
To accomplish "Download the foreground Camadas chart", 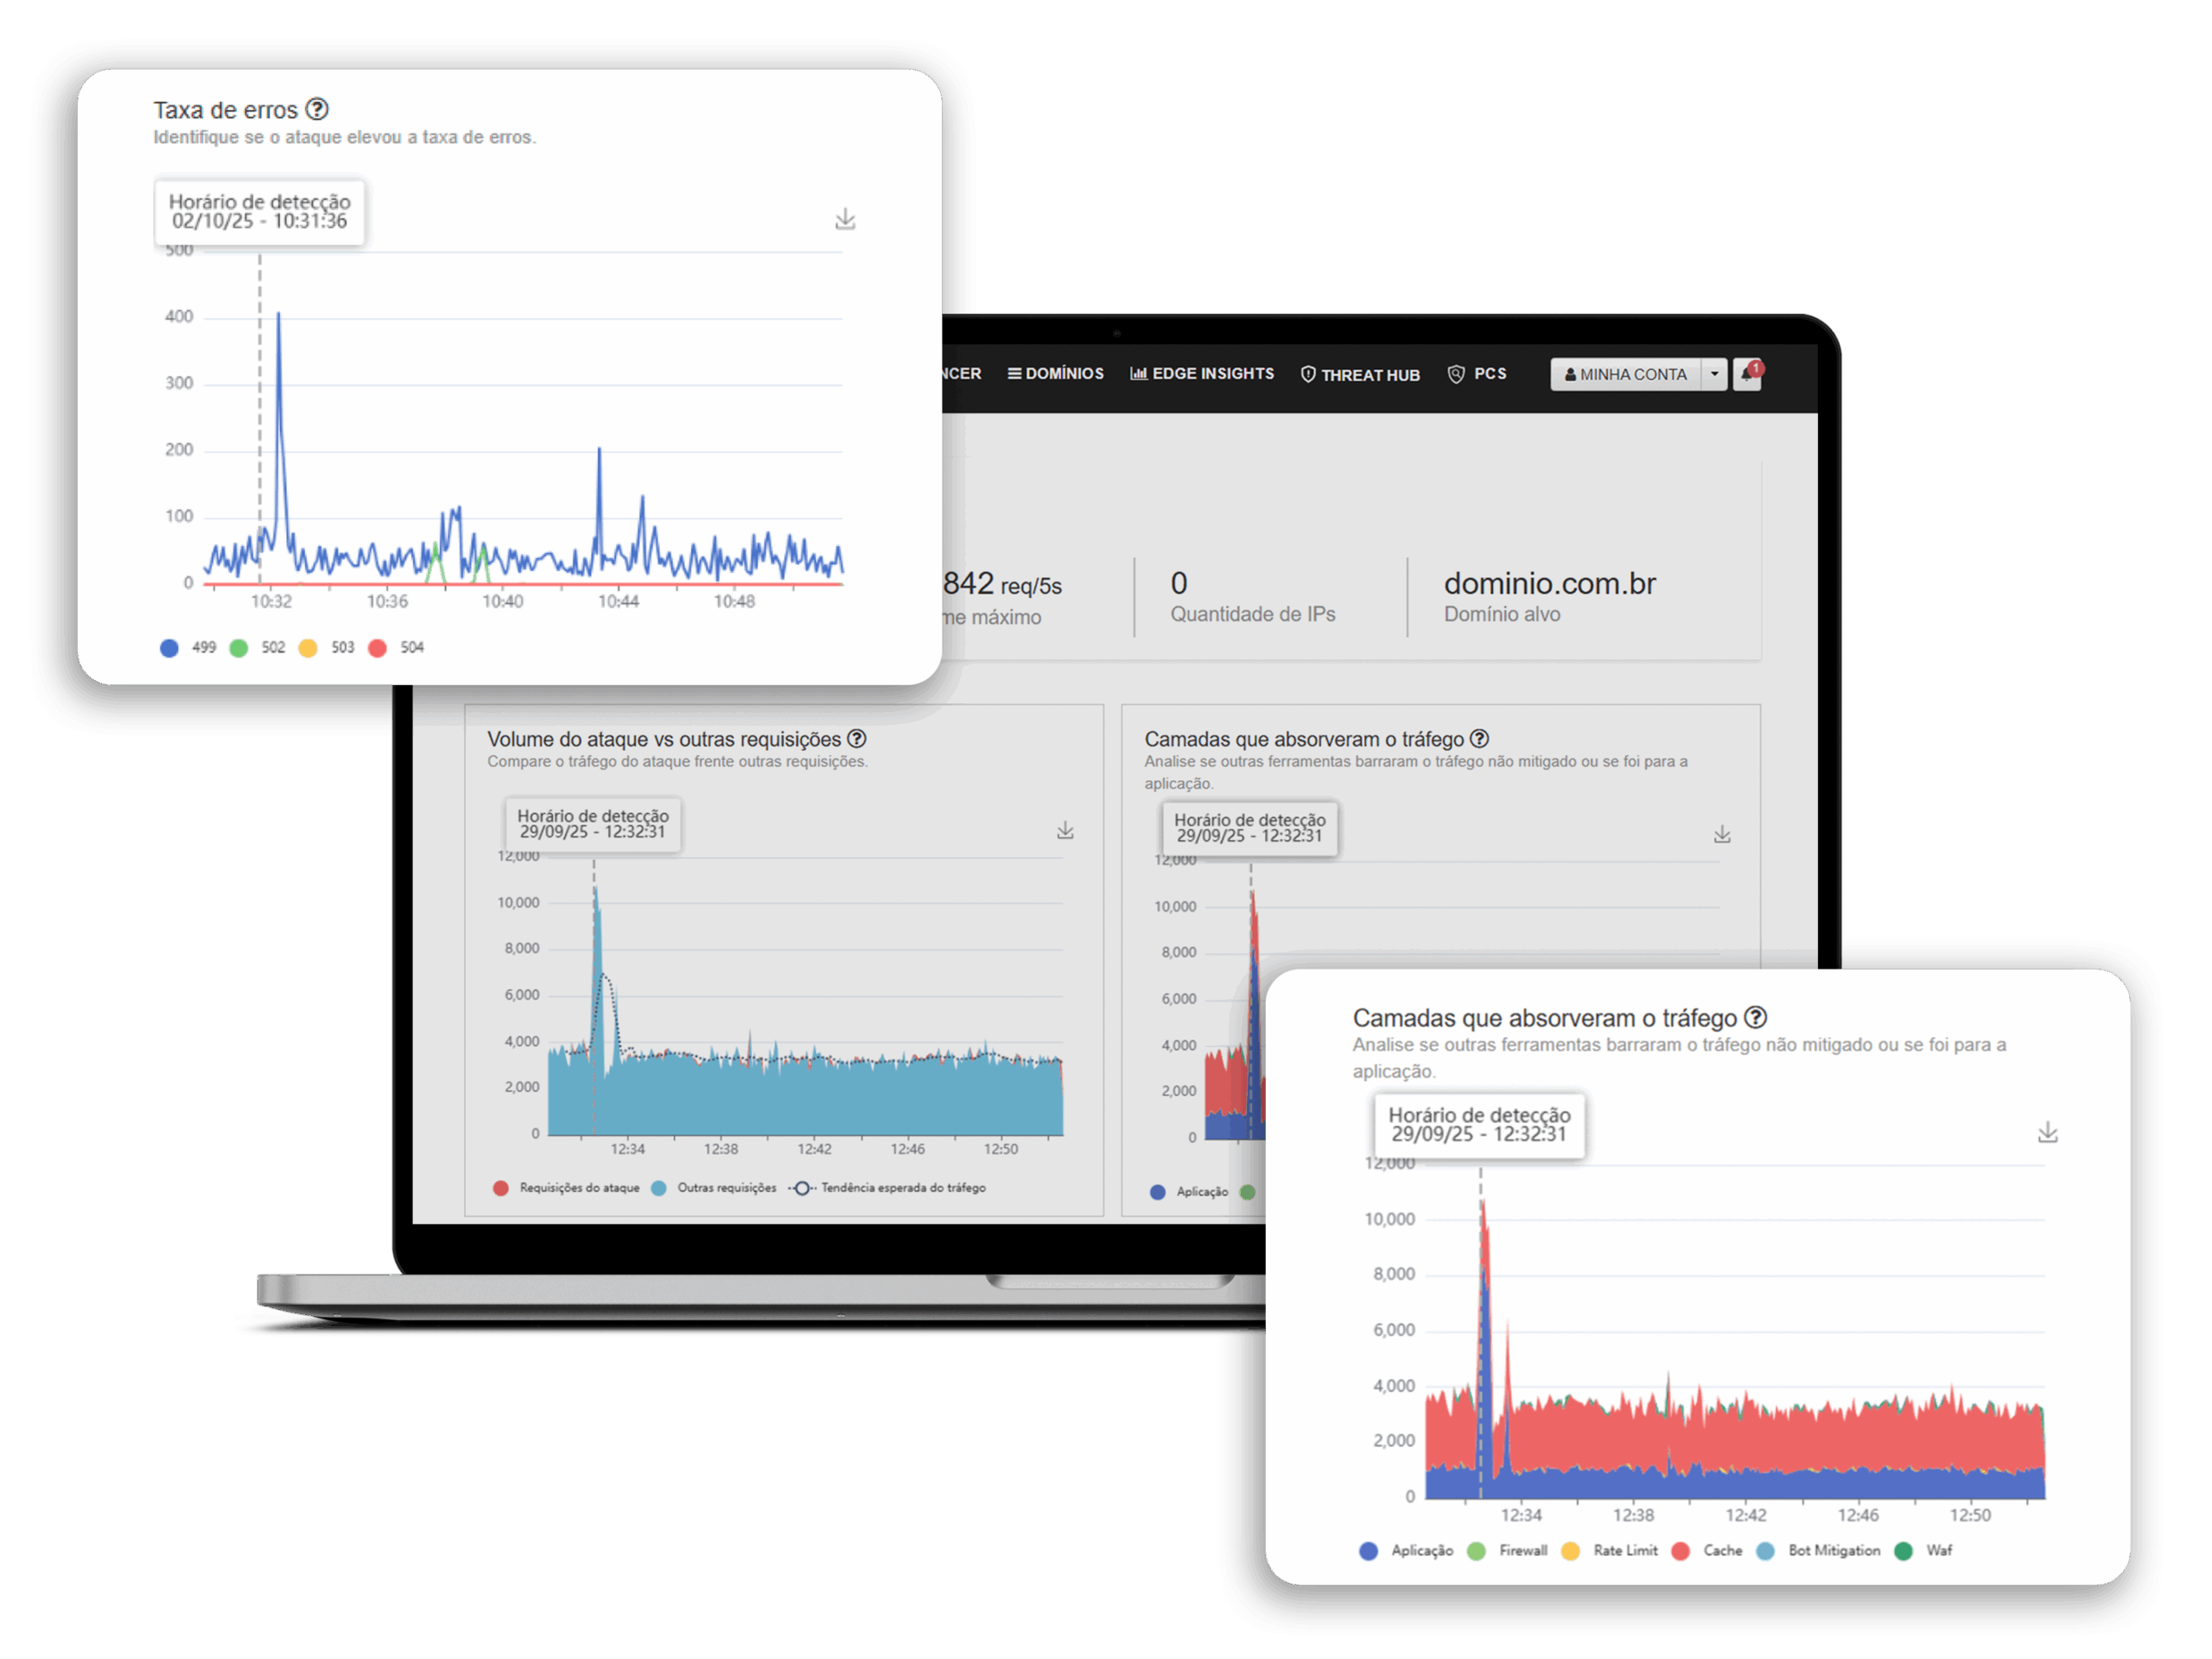I will pos(2047,1133).
